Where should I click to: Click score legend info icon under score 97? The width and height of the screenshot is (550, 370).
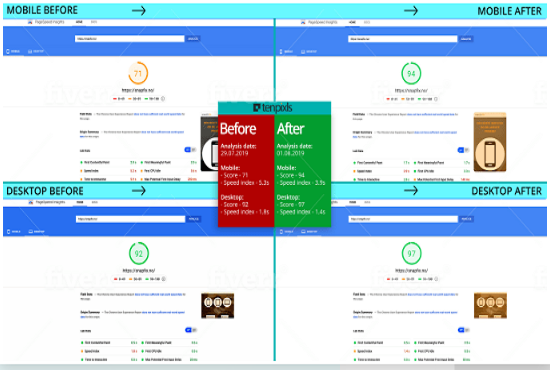(436, 279)
